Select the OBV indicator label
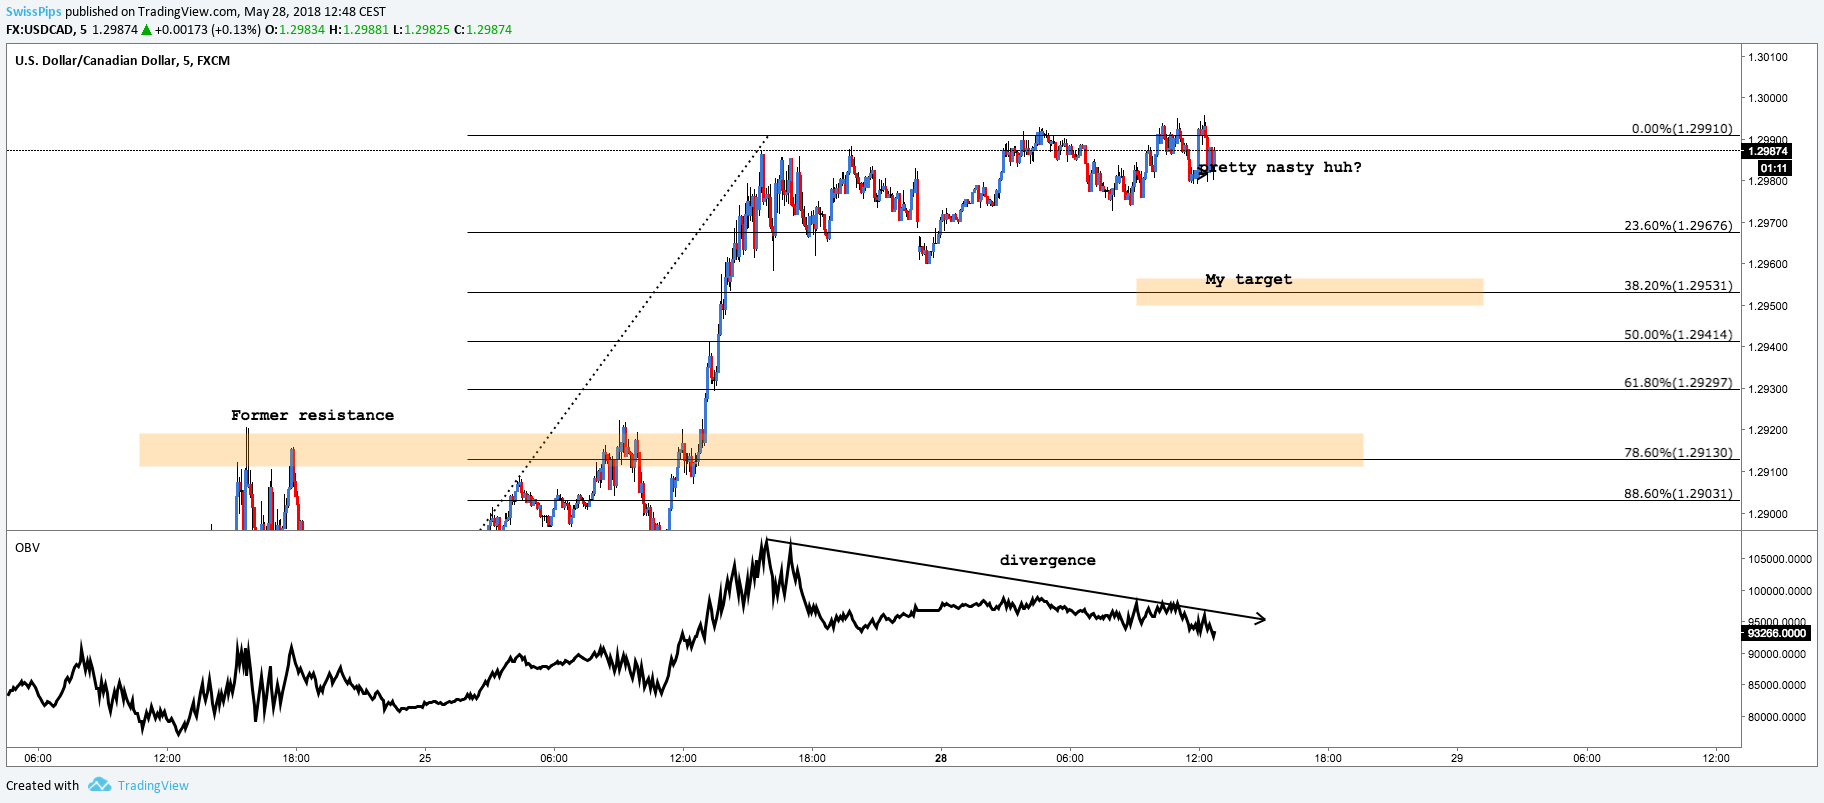 point(27,548)
